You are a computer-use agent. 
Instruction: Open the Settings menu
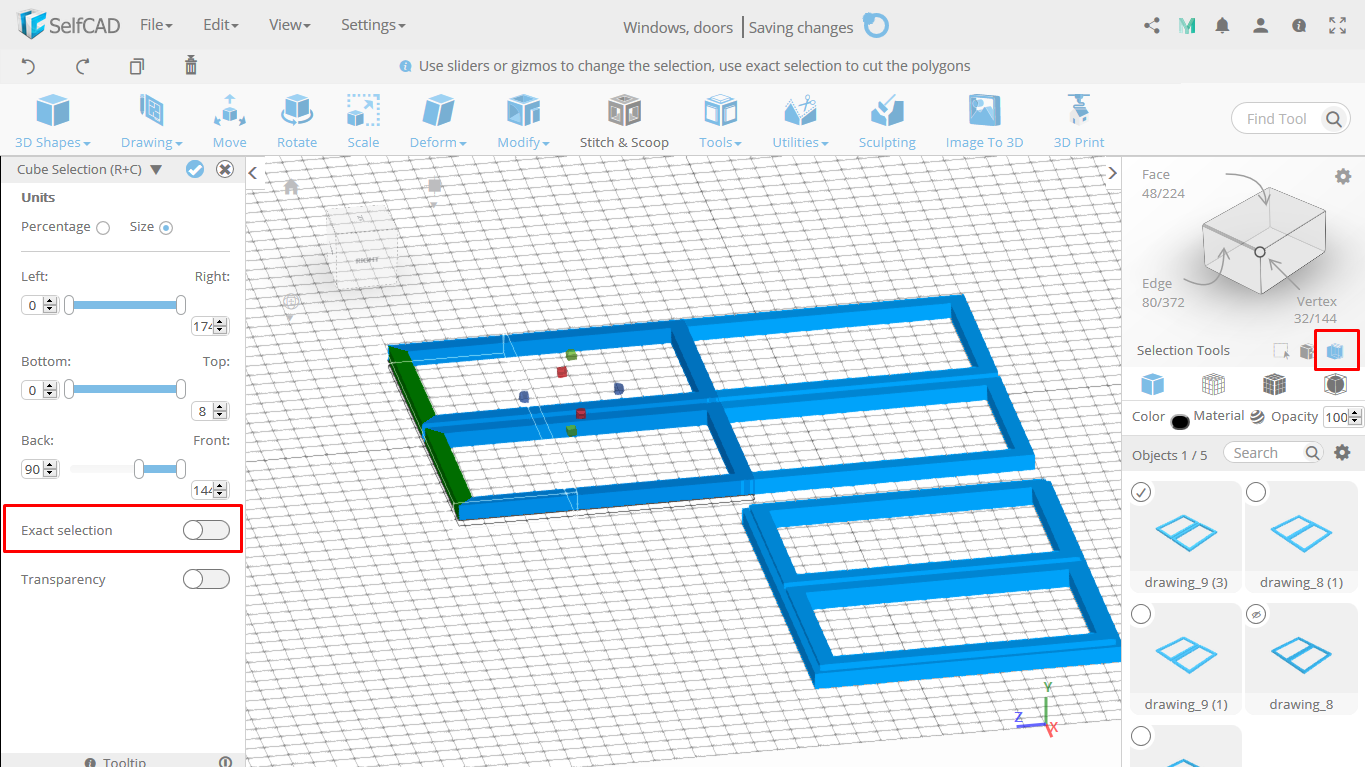373,25
